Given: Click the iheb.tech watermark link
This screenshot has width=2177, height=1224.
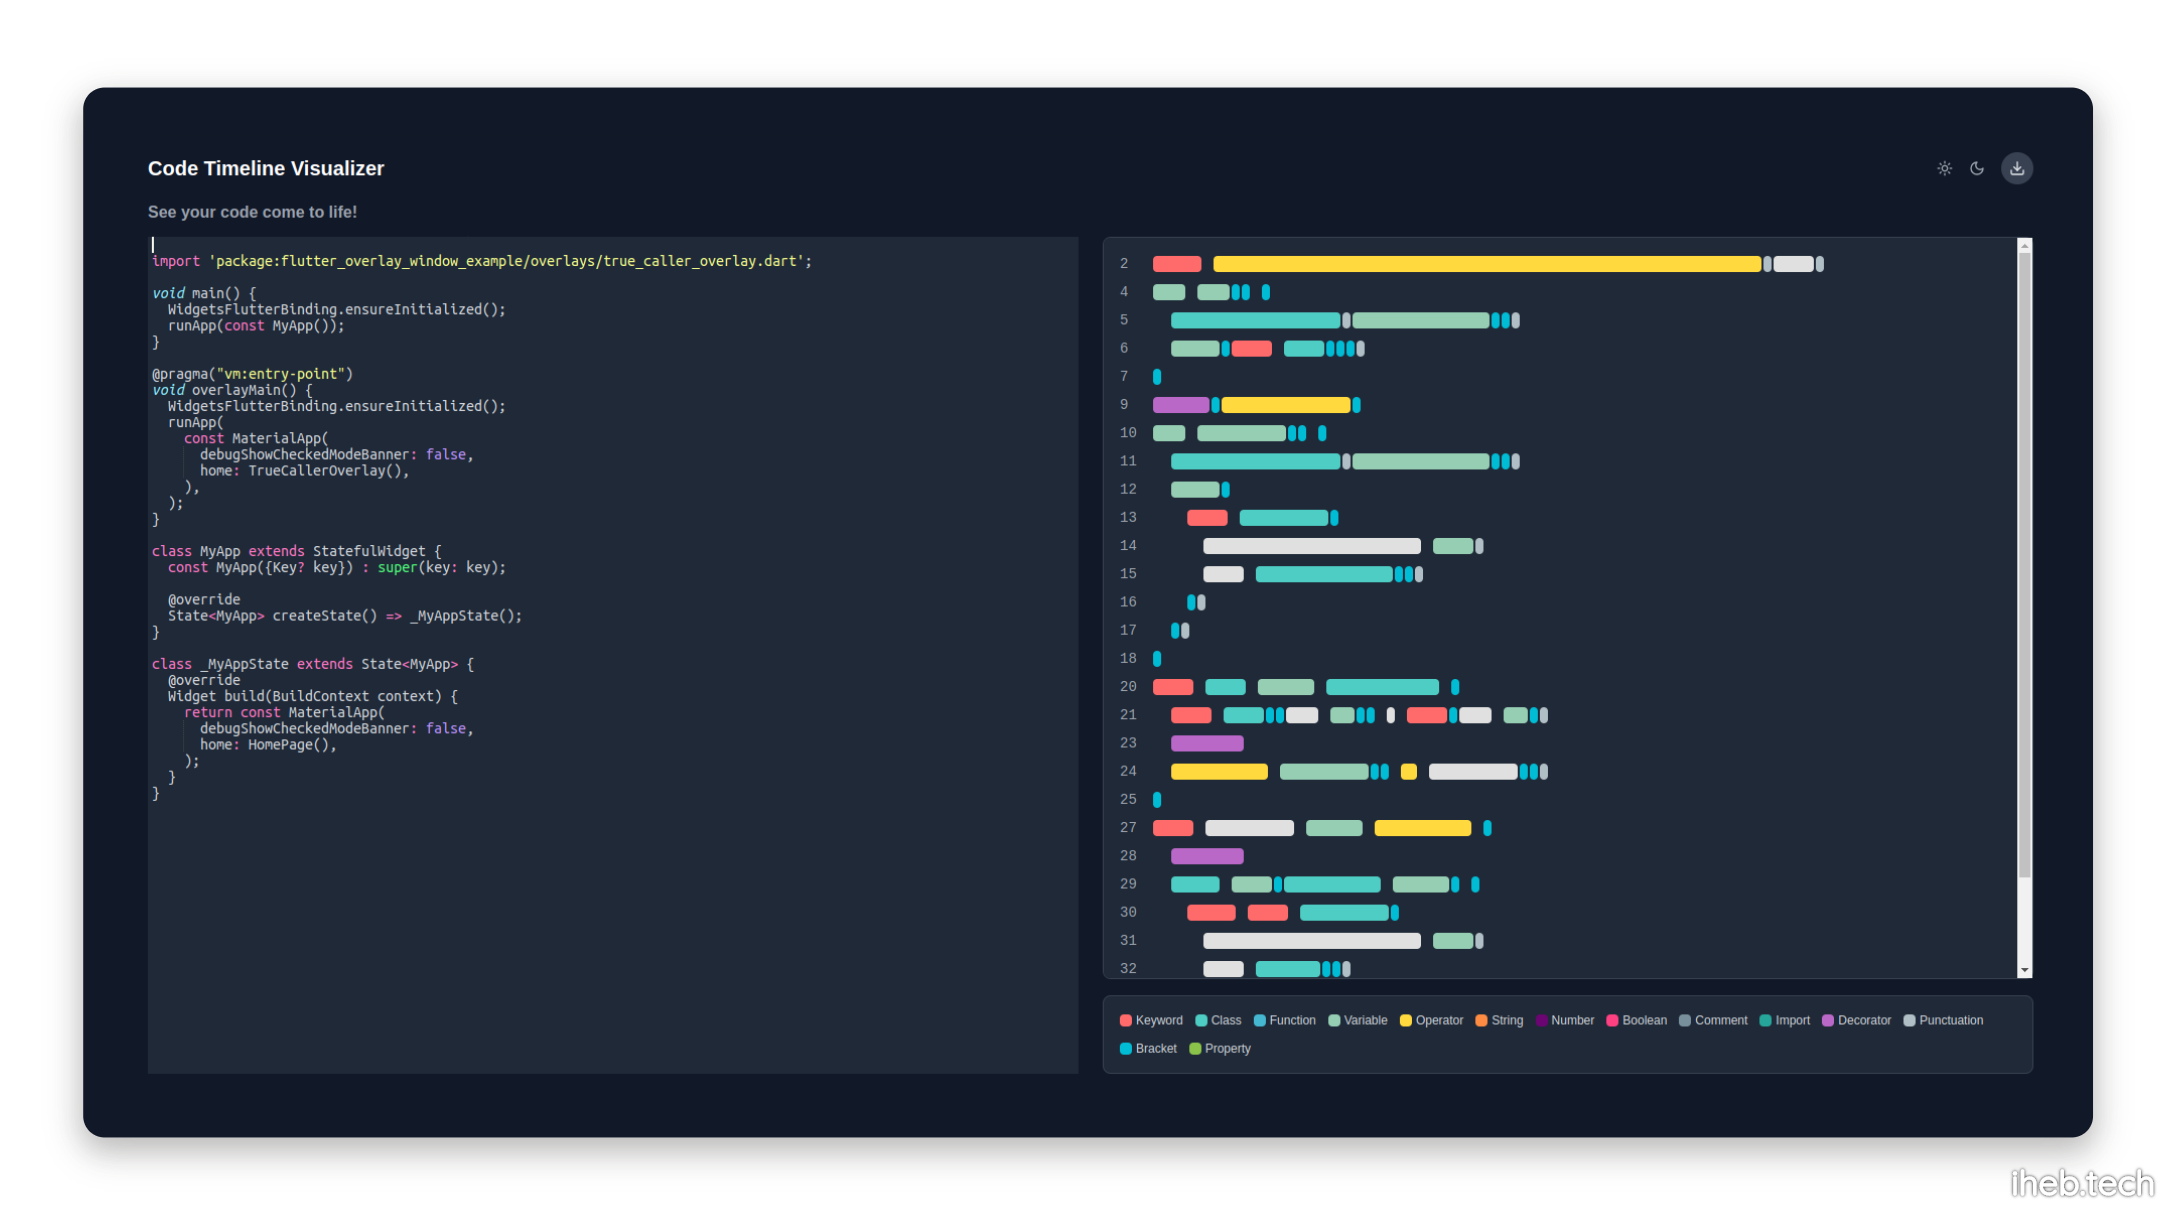Looking at the screenshot, I should coord(2082,1183).
